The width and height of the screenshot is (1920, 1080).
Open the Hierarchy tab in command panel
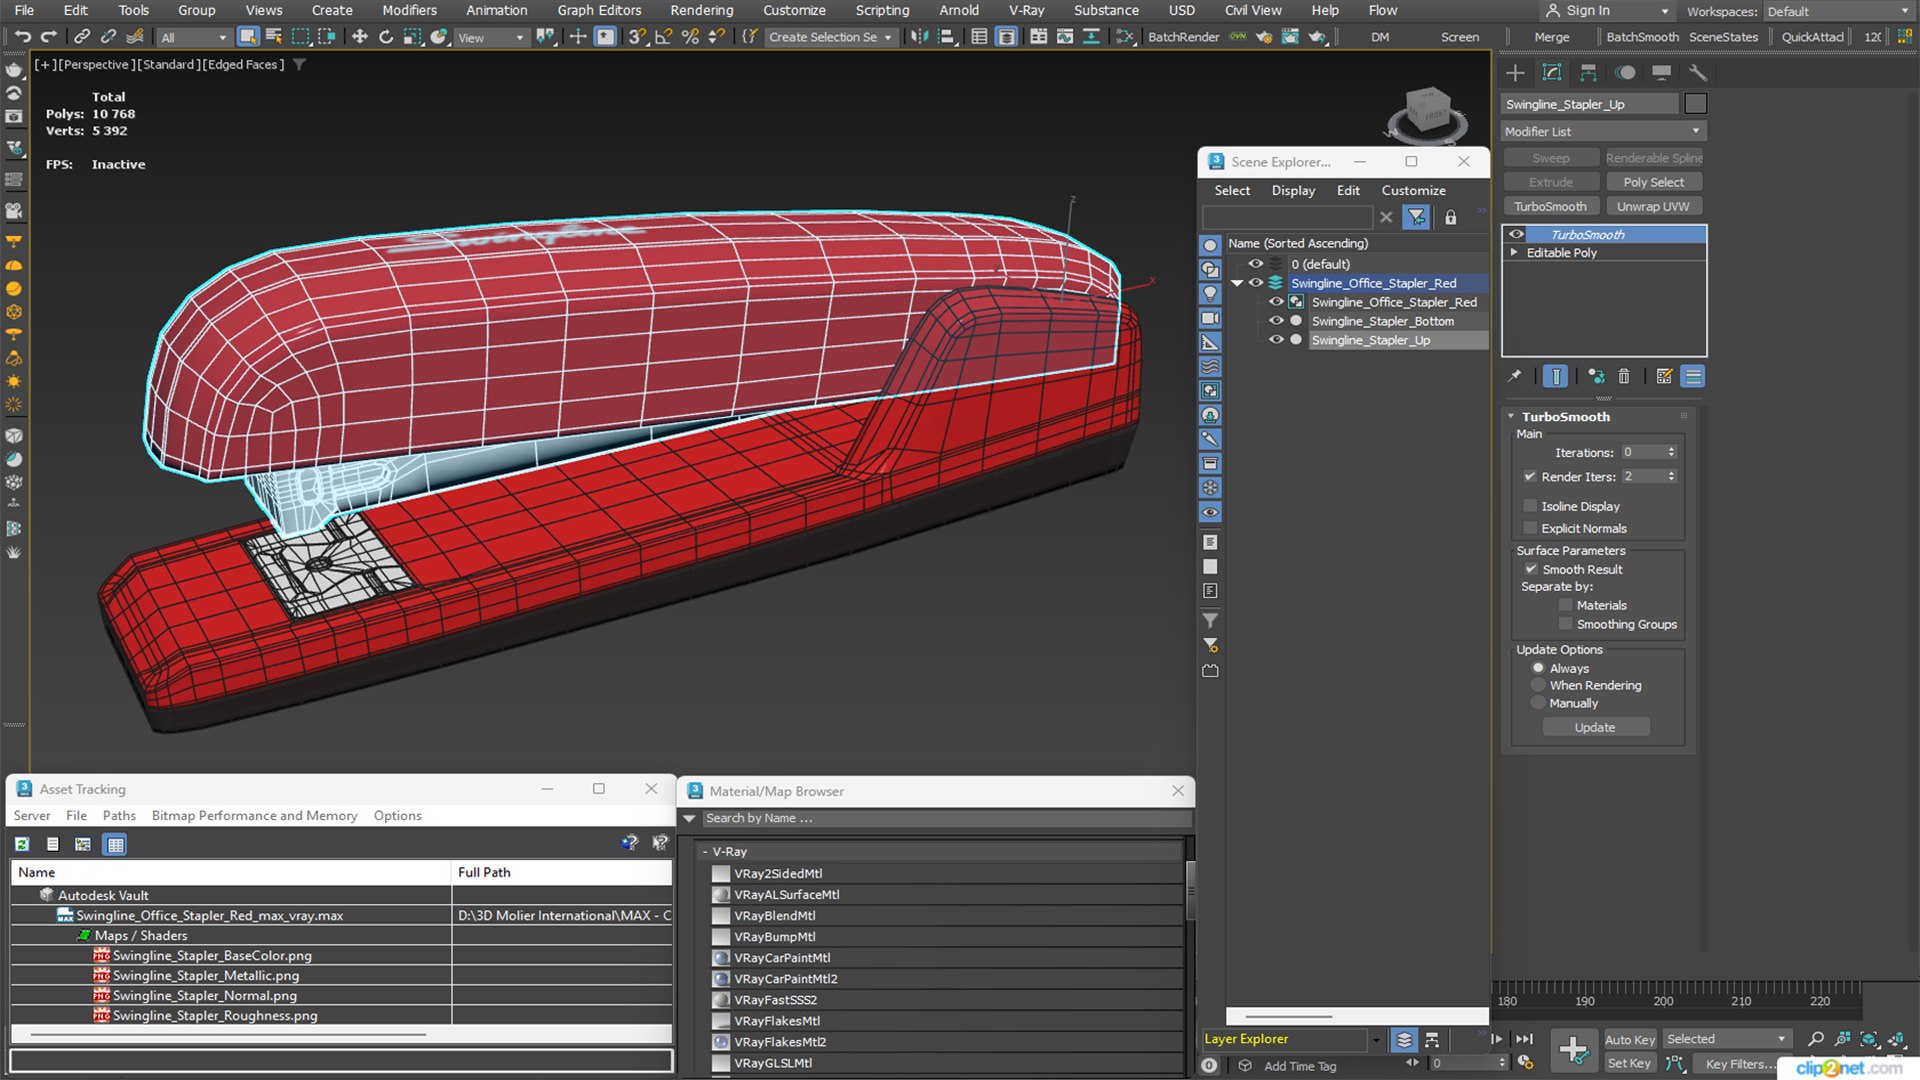click(1588, 72)
